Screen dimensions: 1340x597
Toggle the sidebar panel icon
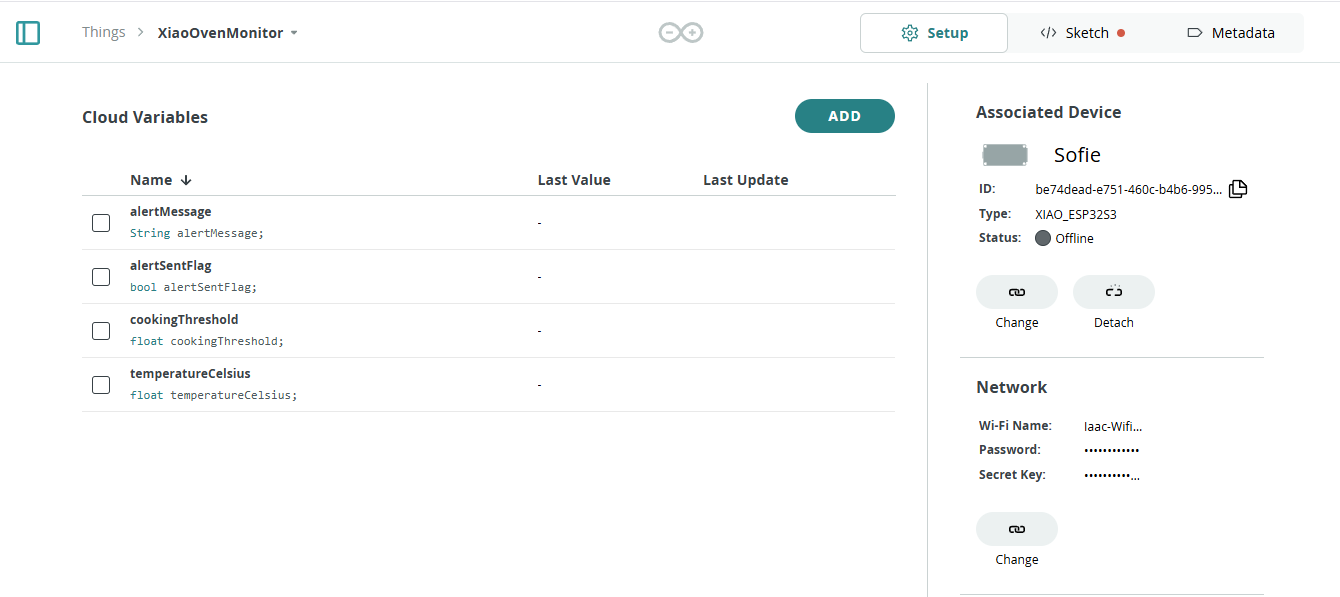click(x=28, y=33)
